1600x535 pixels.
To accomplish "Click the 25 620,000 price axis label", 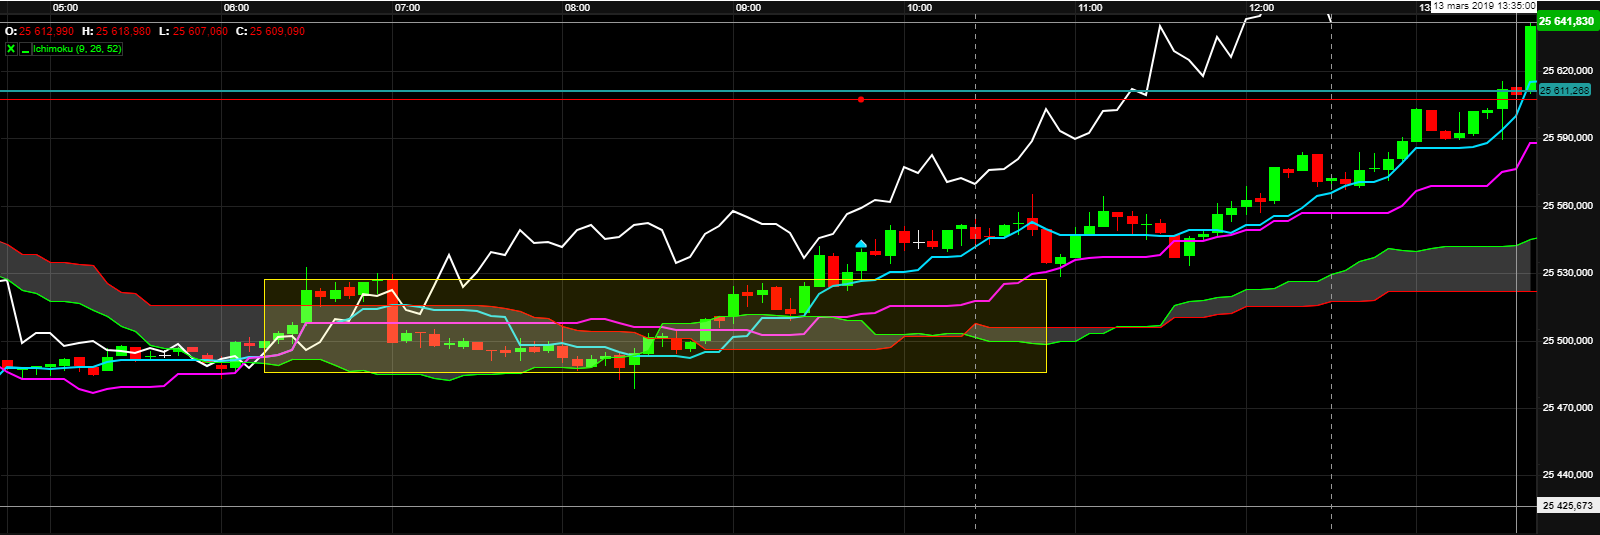I will coord(1568,70).
